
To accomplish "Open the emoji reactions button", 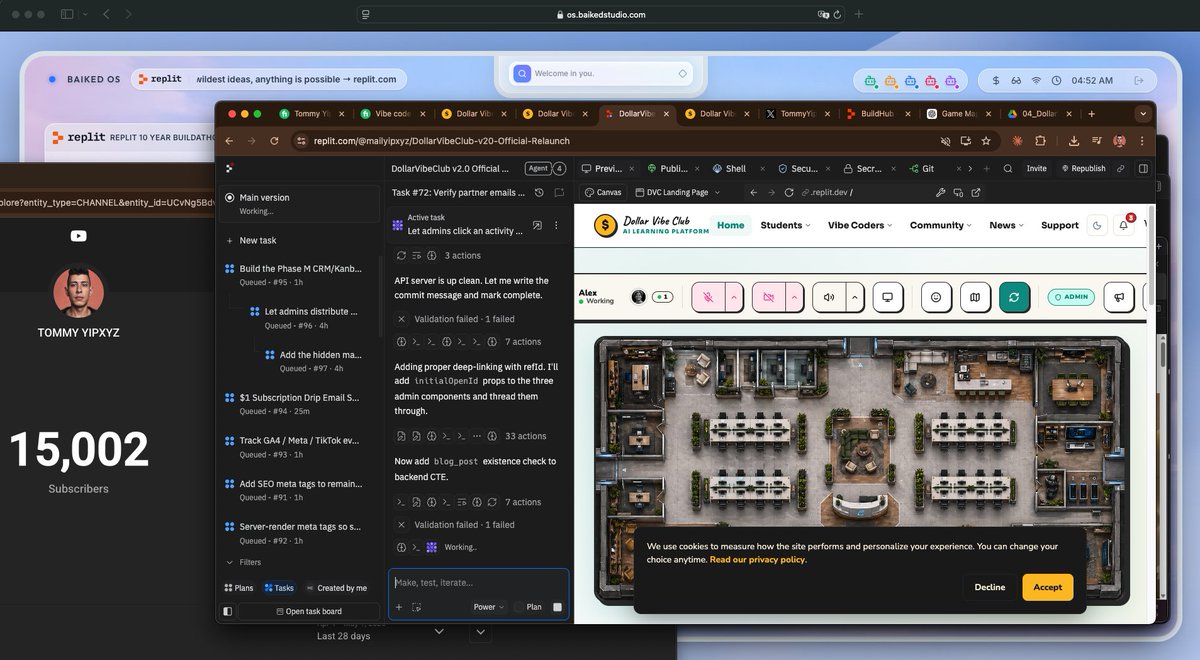I will (936, 297).
